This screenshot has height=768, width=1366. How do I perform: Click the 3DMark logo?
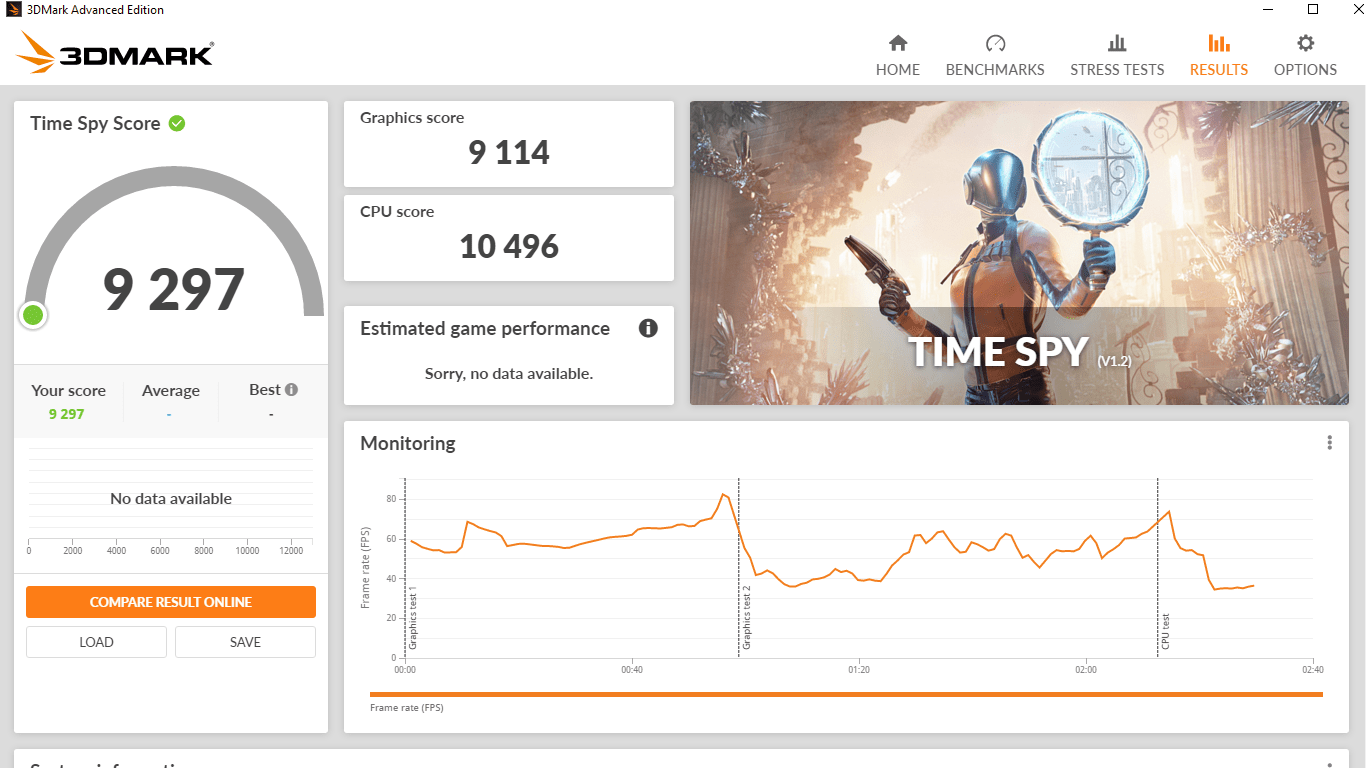pos(116,52)
